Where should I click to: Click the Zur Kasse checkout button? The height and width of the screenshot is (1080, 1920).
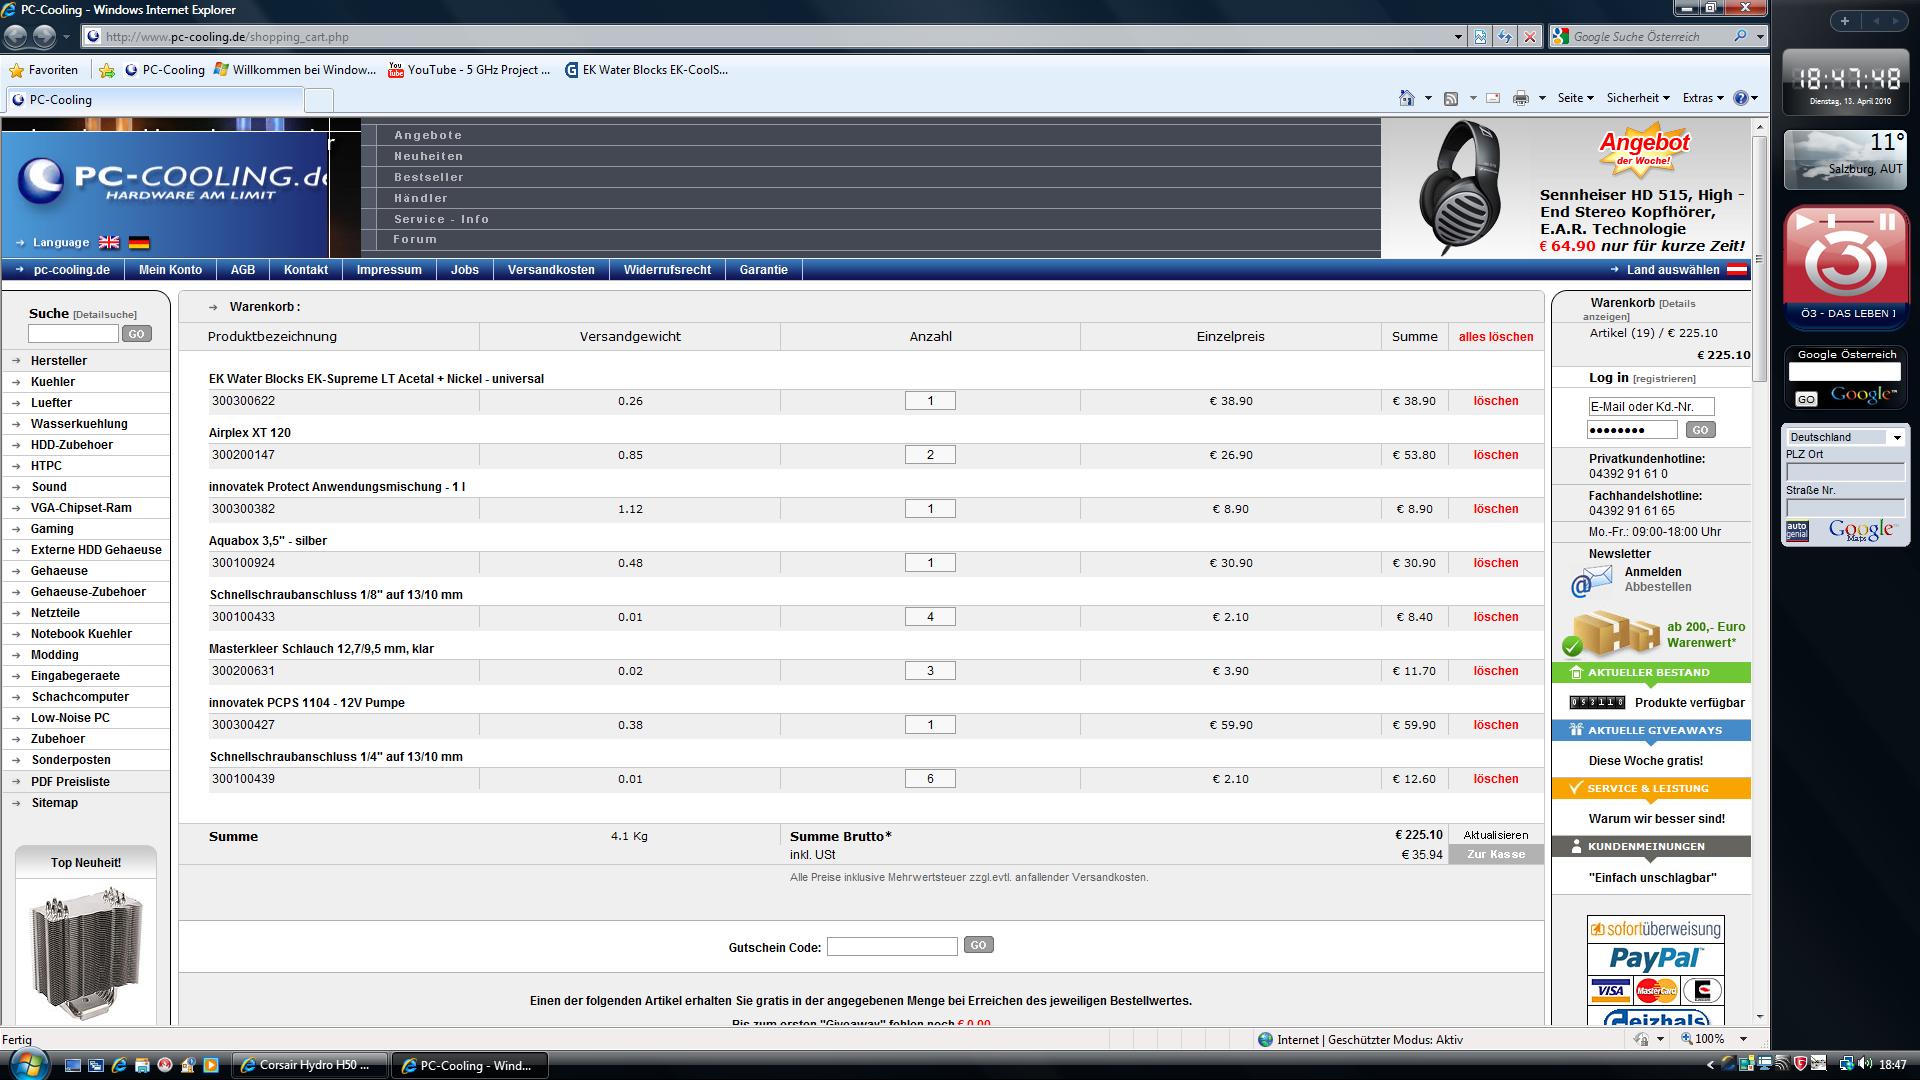[1496, 854]
